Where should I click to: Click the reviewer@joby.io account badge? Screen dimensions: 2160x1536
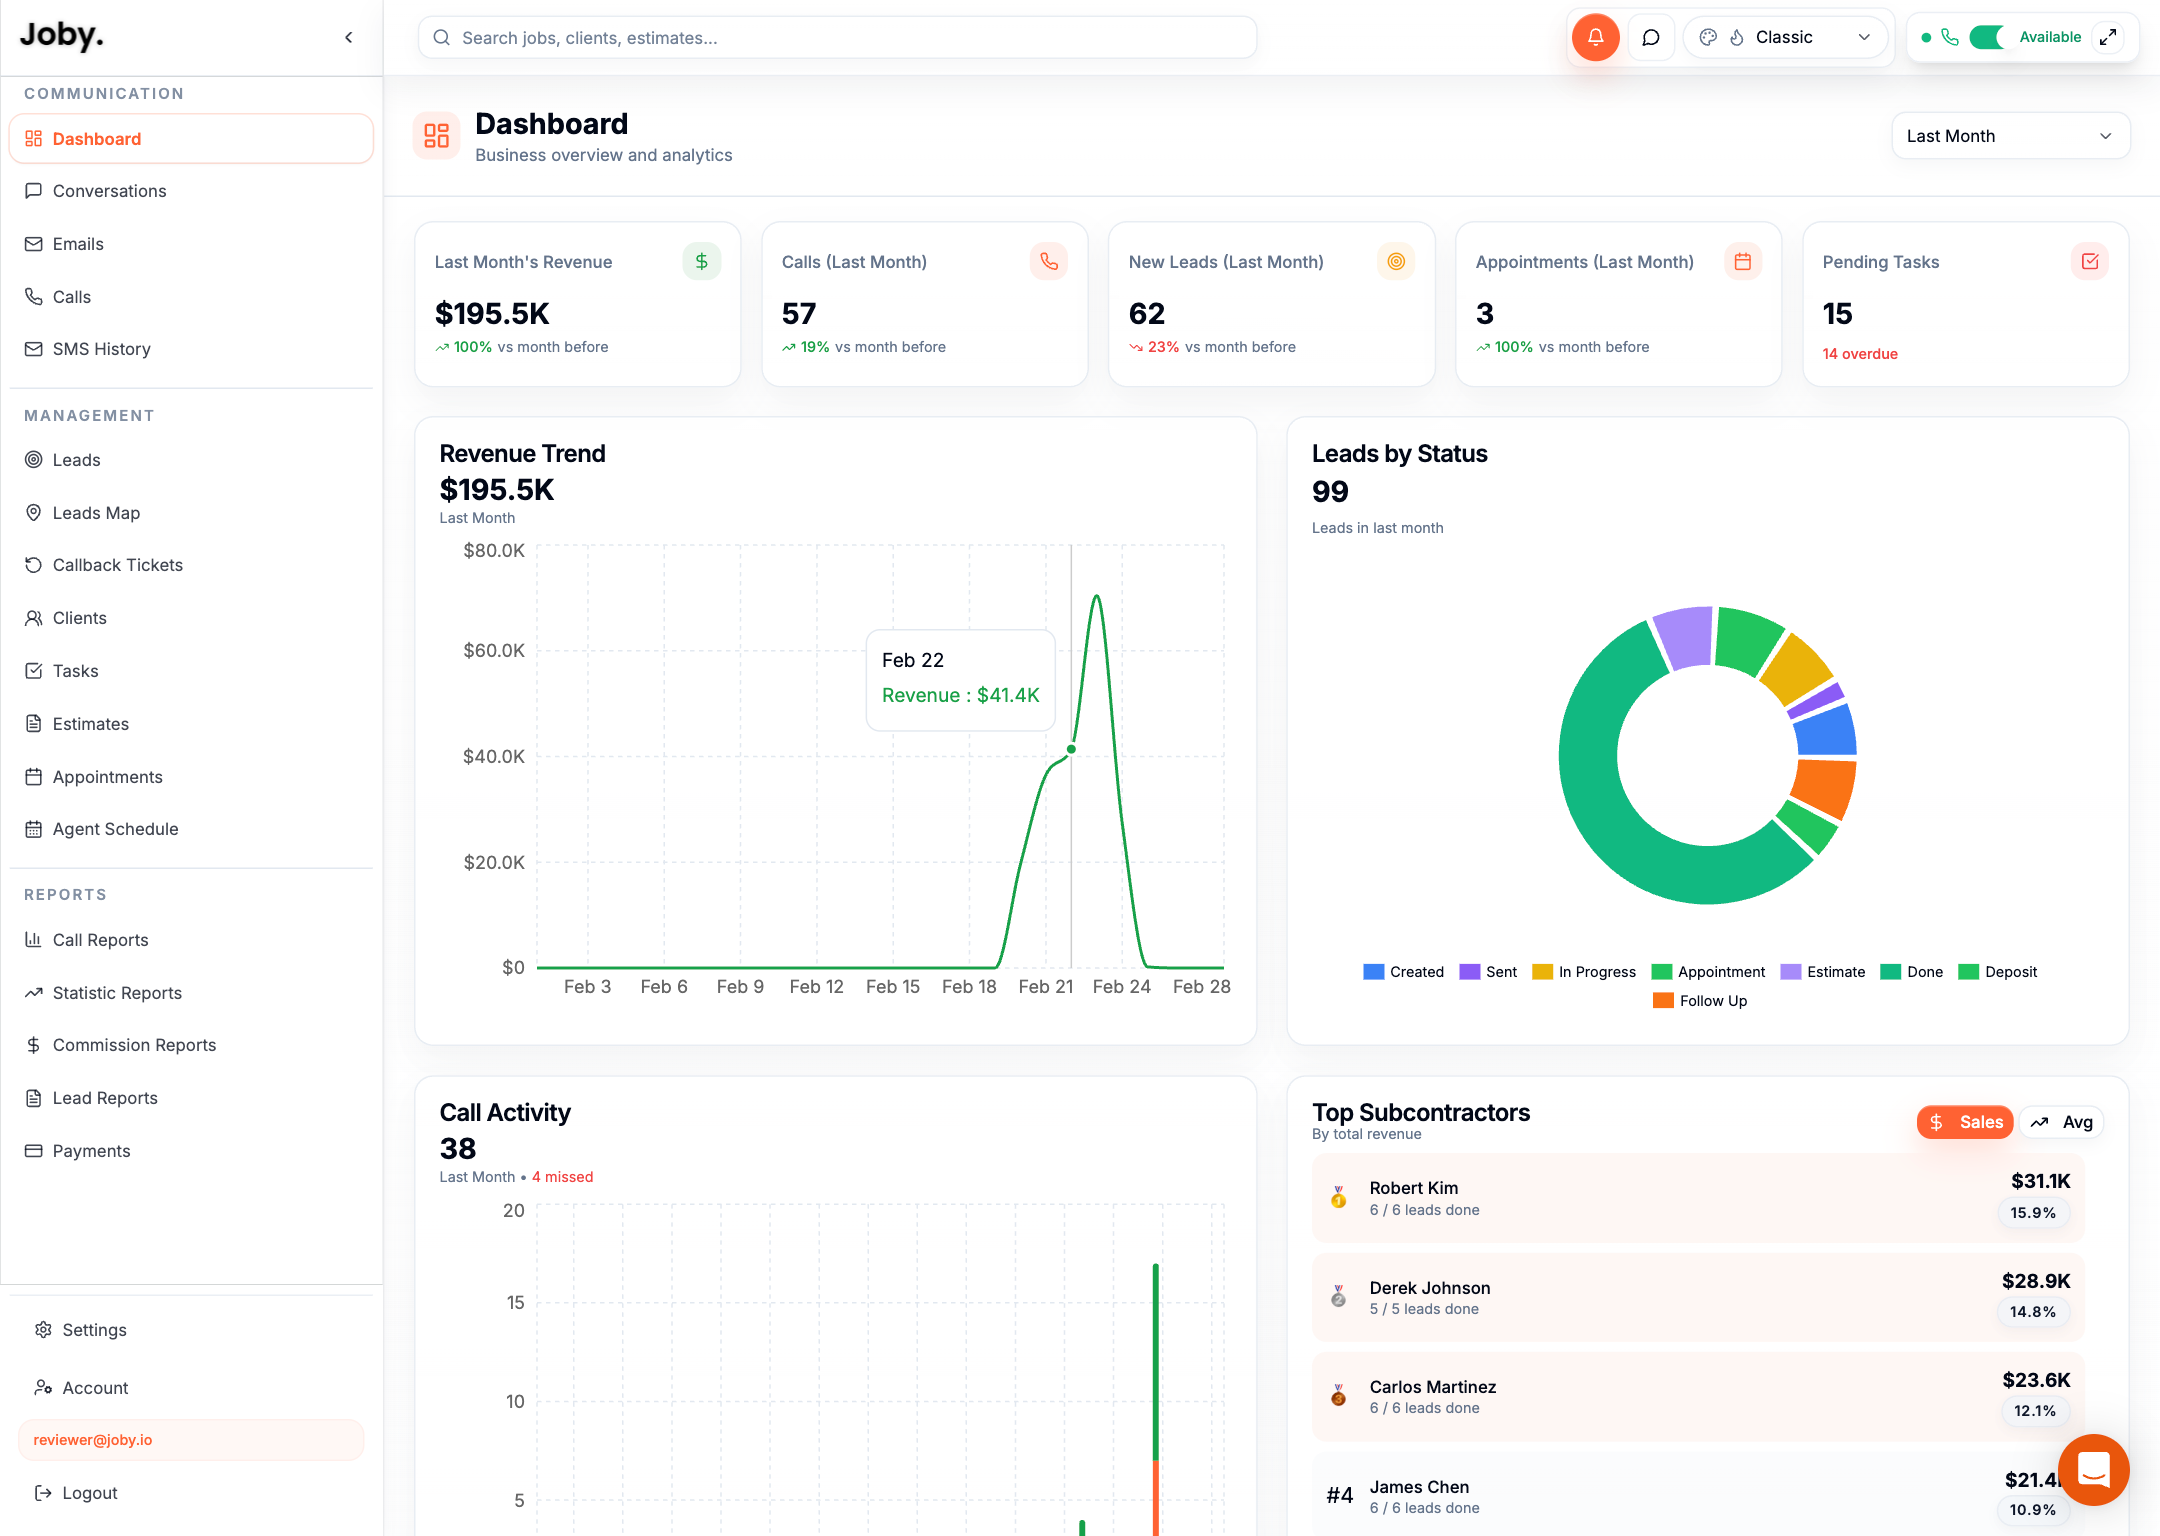tap(191, 1440)
